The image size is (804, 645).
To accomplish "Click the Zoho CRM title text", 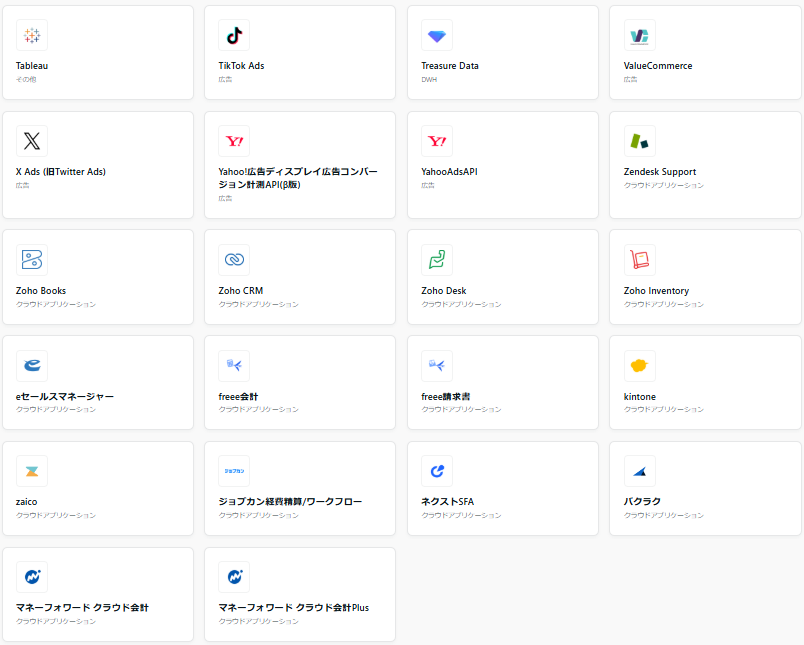I will click(240, 291).
